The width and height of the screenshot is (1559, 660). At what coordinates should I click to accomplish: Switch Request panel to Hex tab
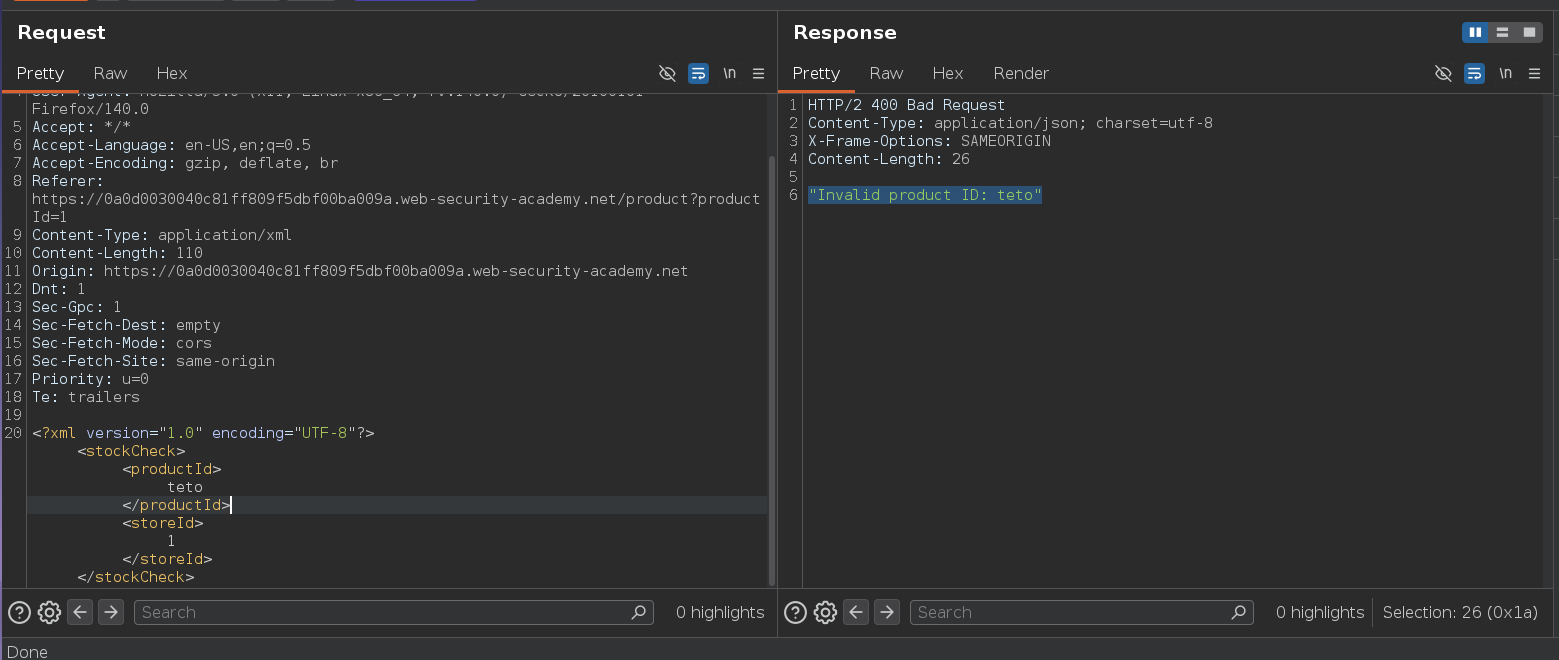pos(172,73)
